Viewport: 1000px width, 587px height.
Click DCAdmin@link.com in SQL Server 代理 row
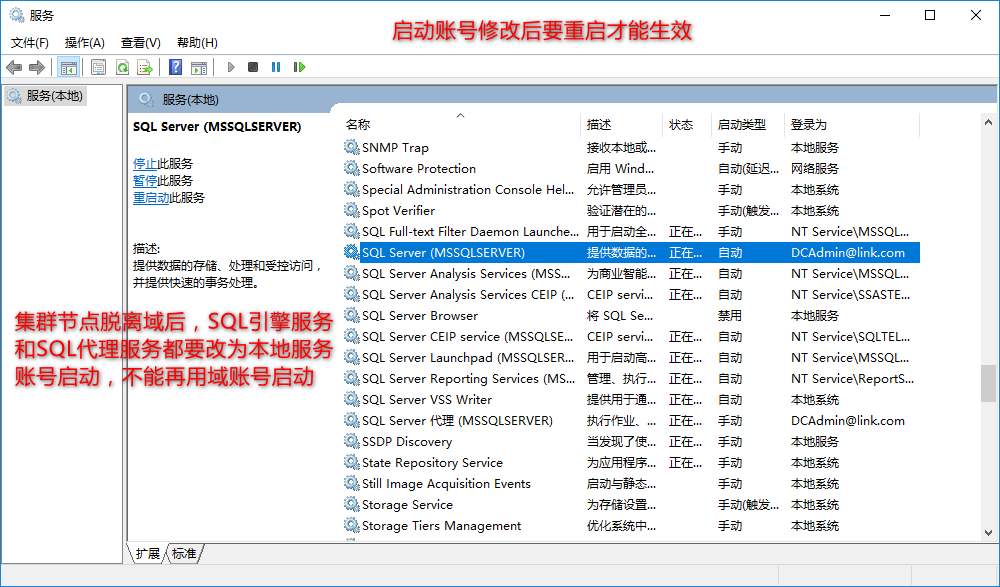click(848, 421)
